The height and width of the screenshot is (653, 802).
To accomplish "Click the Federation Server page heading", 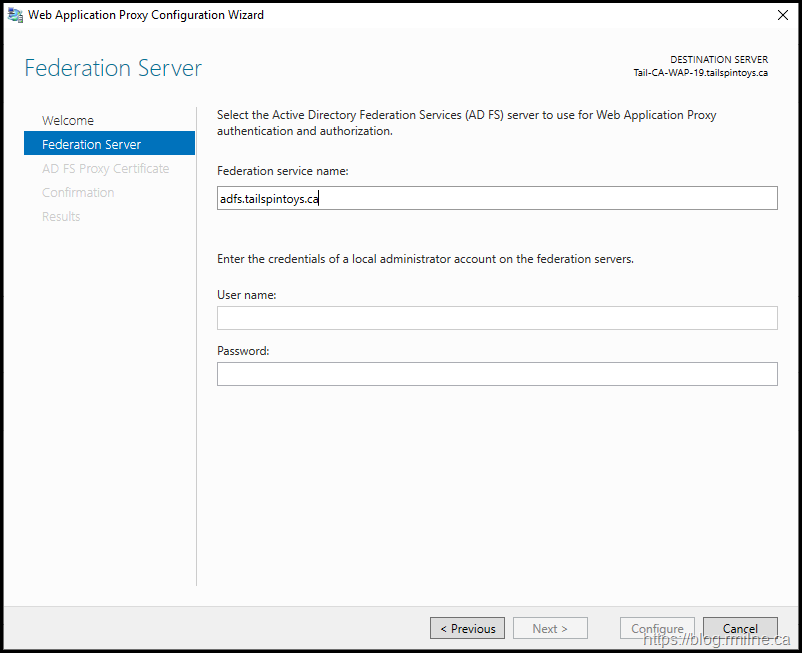I will 113,68.
